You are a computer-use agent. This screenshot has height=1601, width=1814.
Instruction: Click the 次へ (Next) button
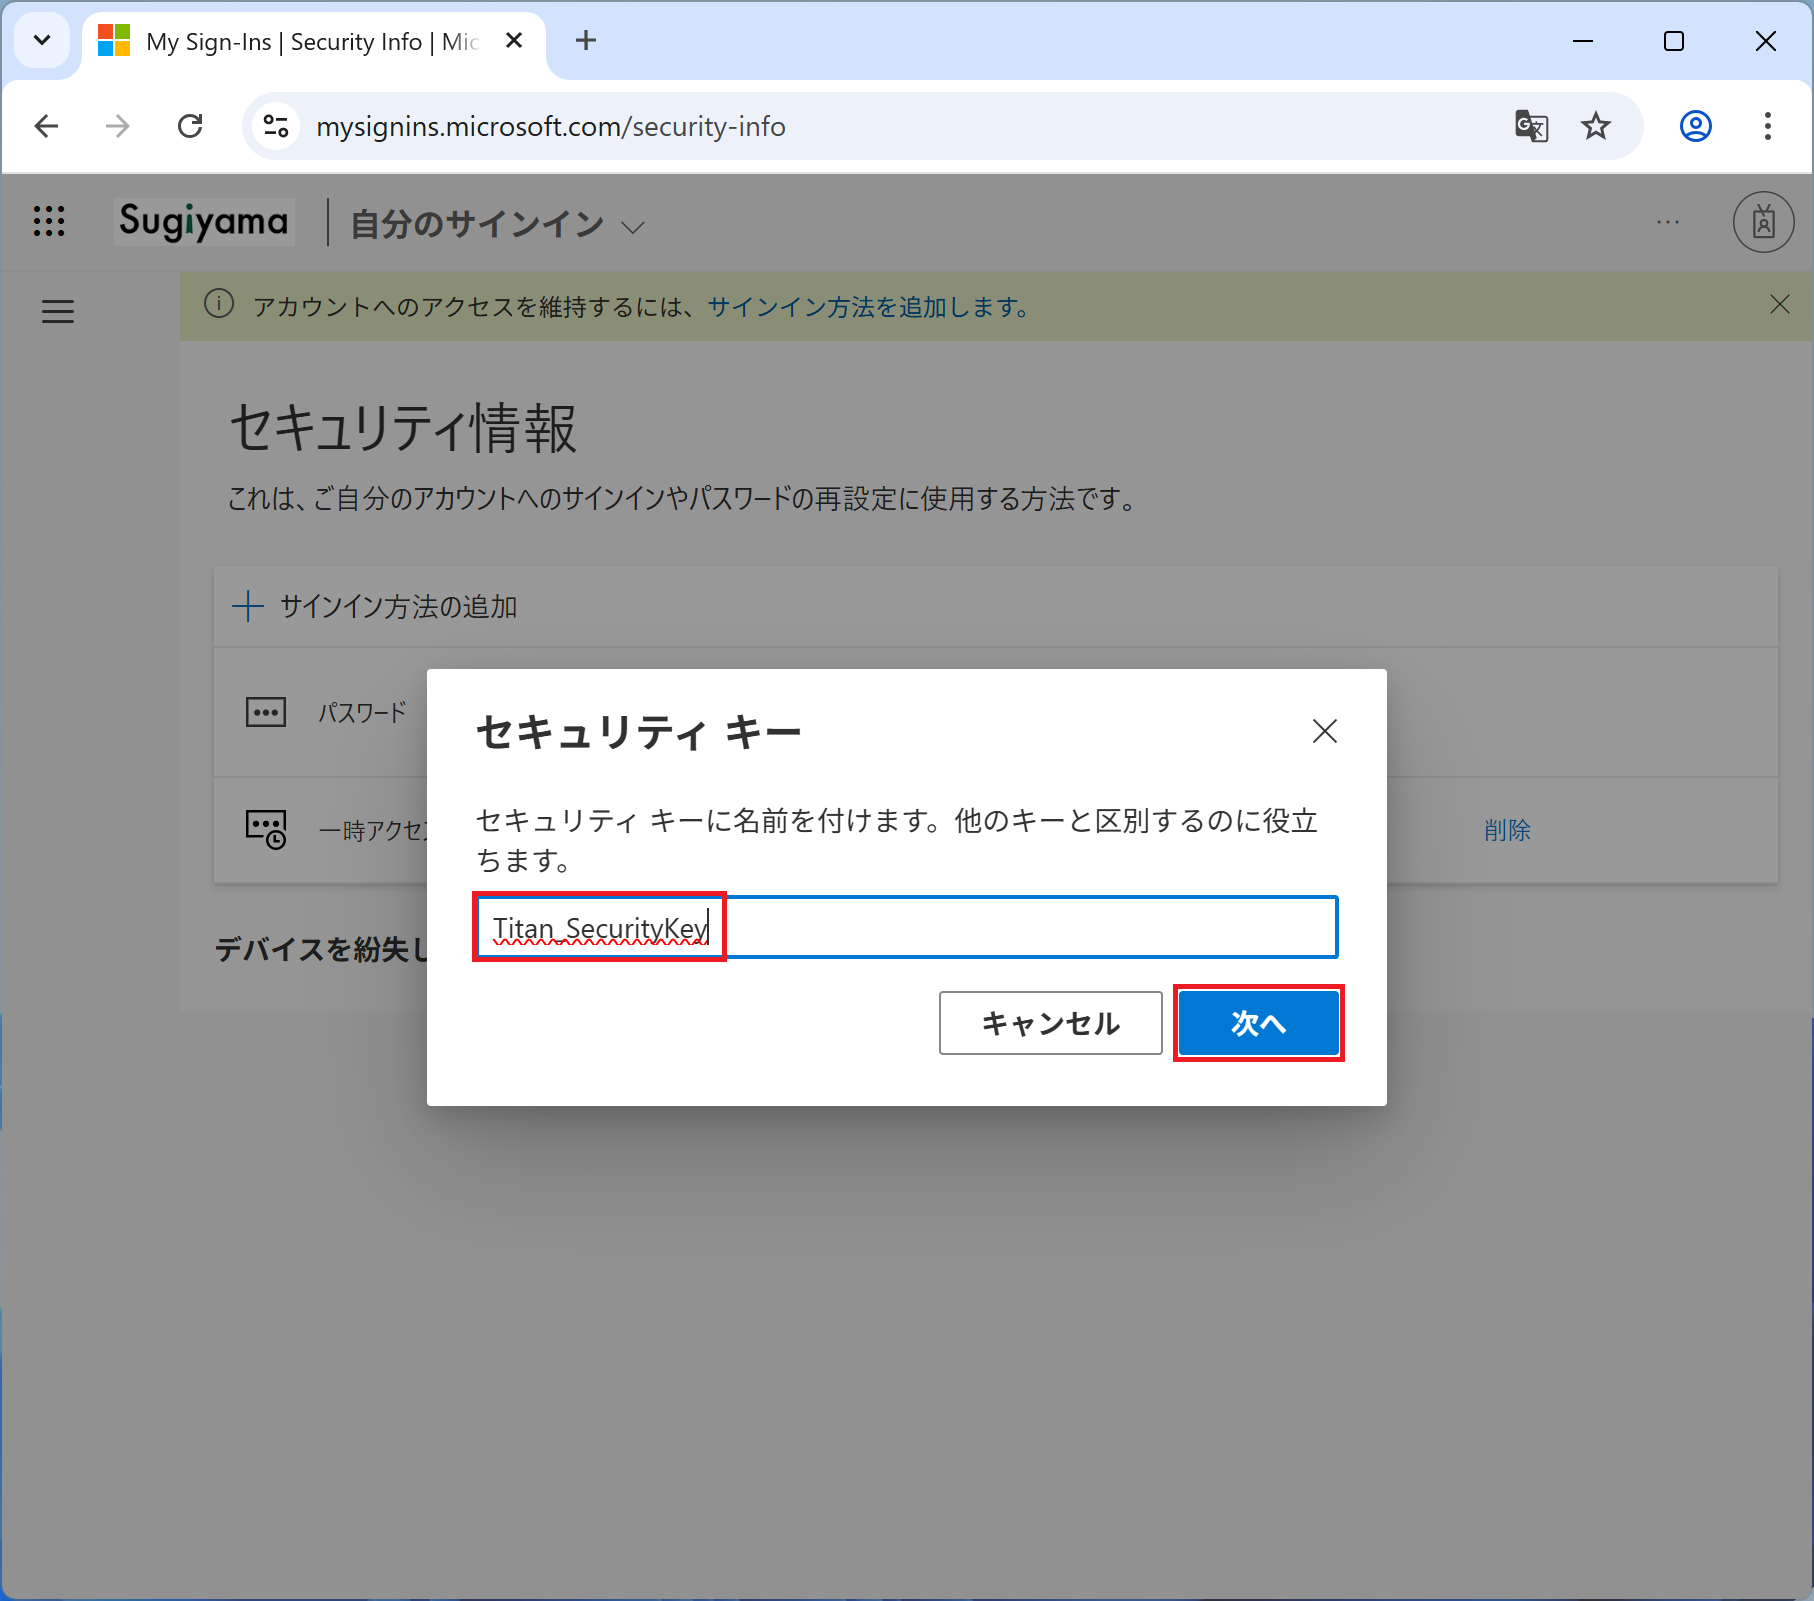pos(1258,1023)
